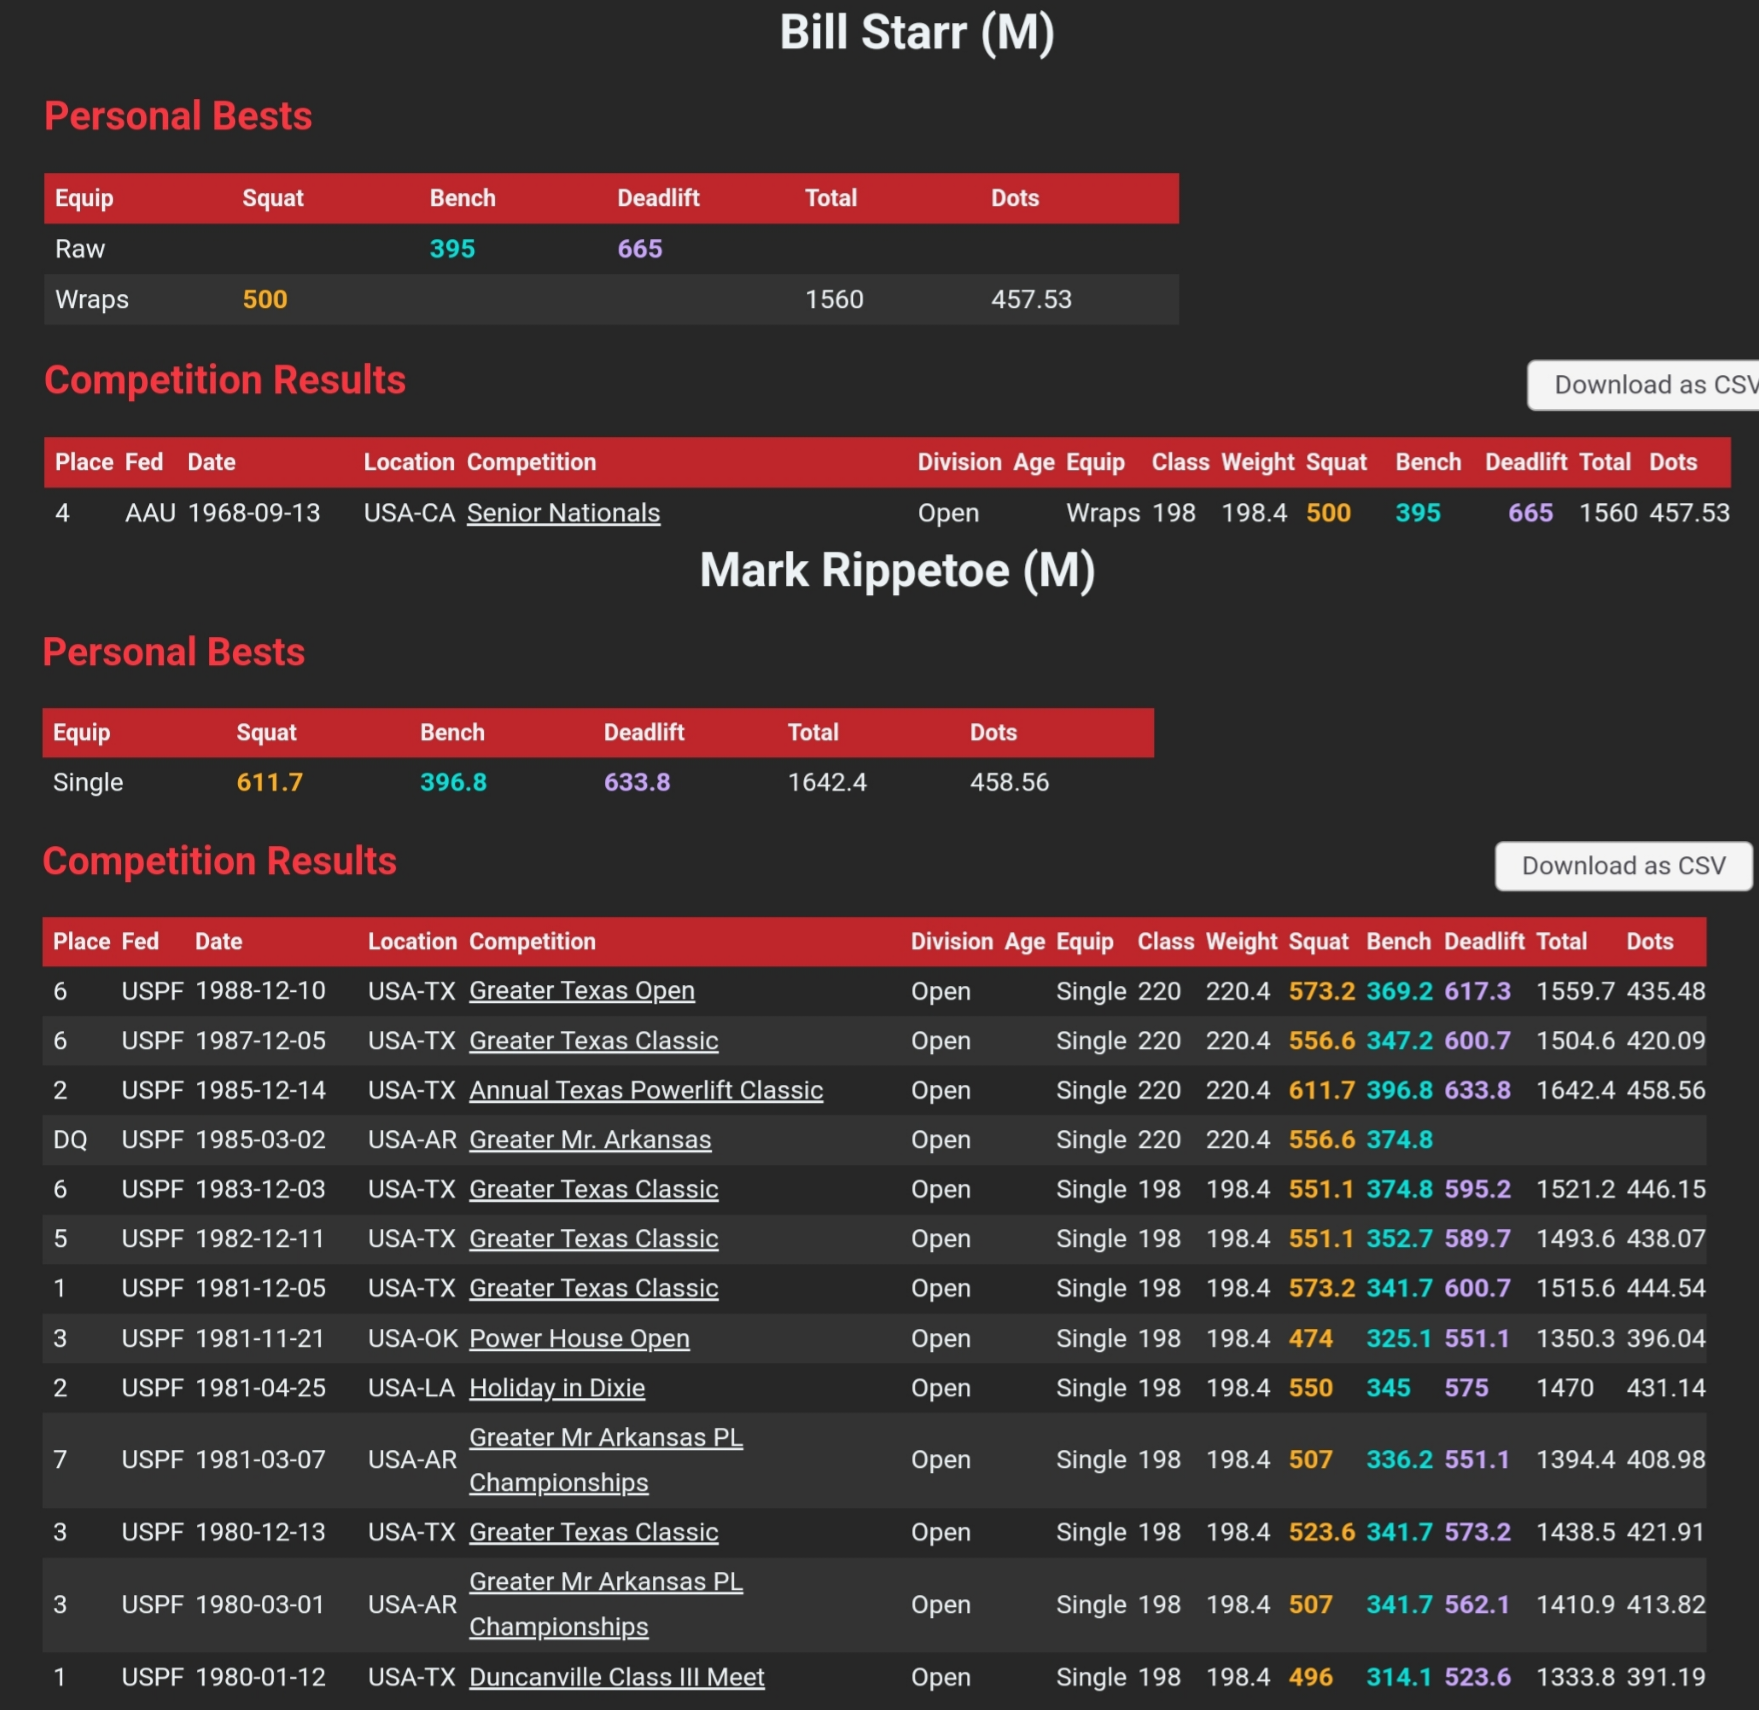Open Annual Texas Powerlift Classic link

point(646,1090)
